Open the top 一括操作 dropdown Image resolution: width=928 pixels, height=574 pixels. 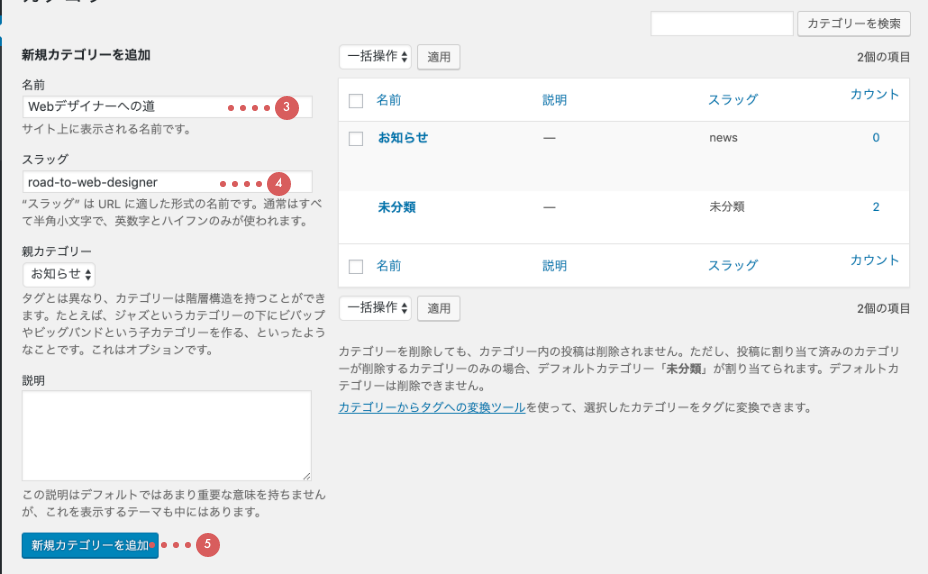pos(375,57)
